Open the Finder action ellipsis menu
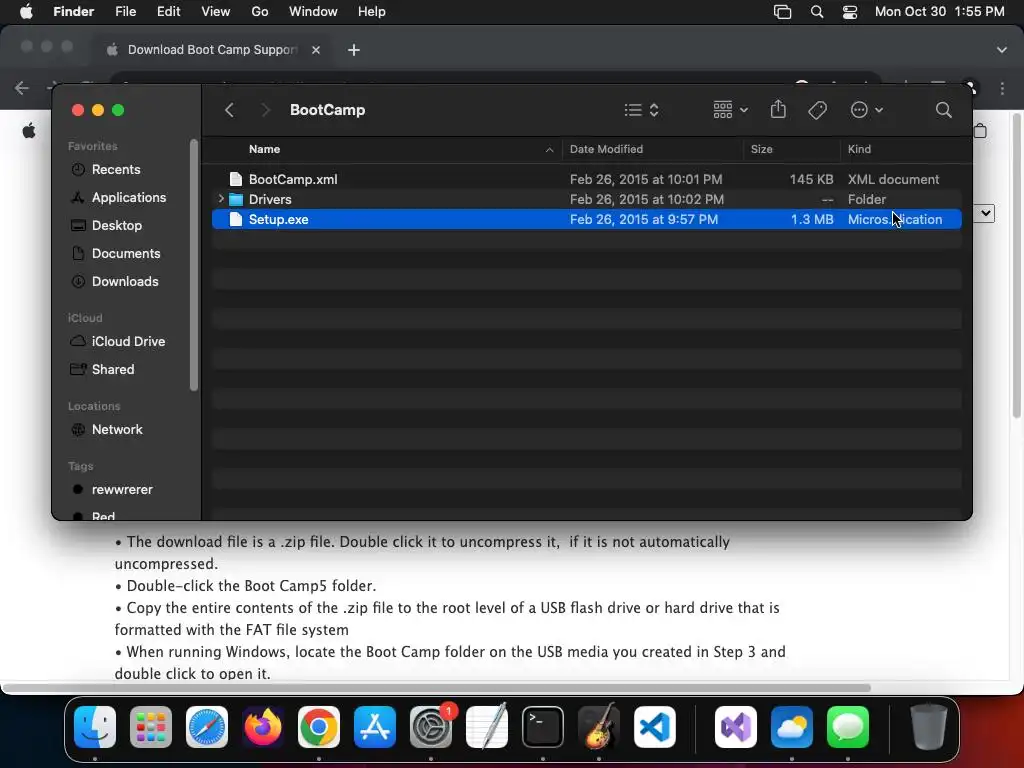This screenshot has width=1024, height=768. coord(867,110)
